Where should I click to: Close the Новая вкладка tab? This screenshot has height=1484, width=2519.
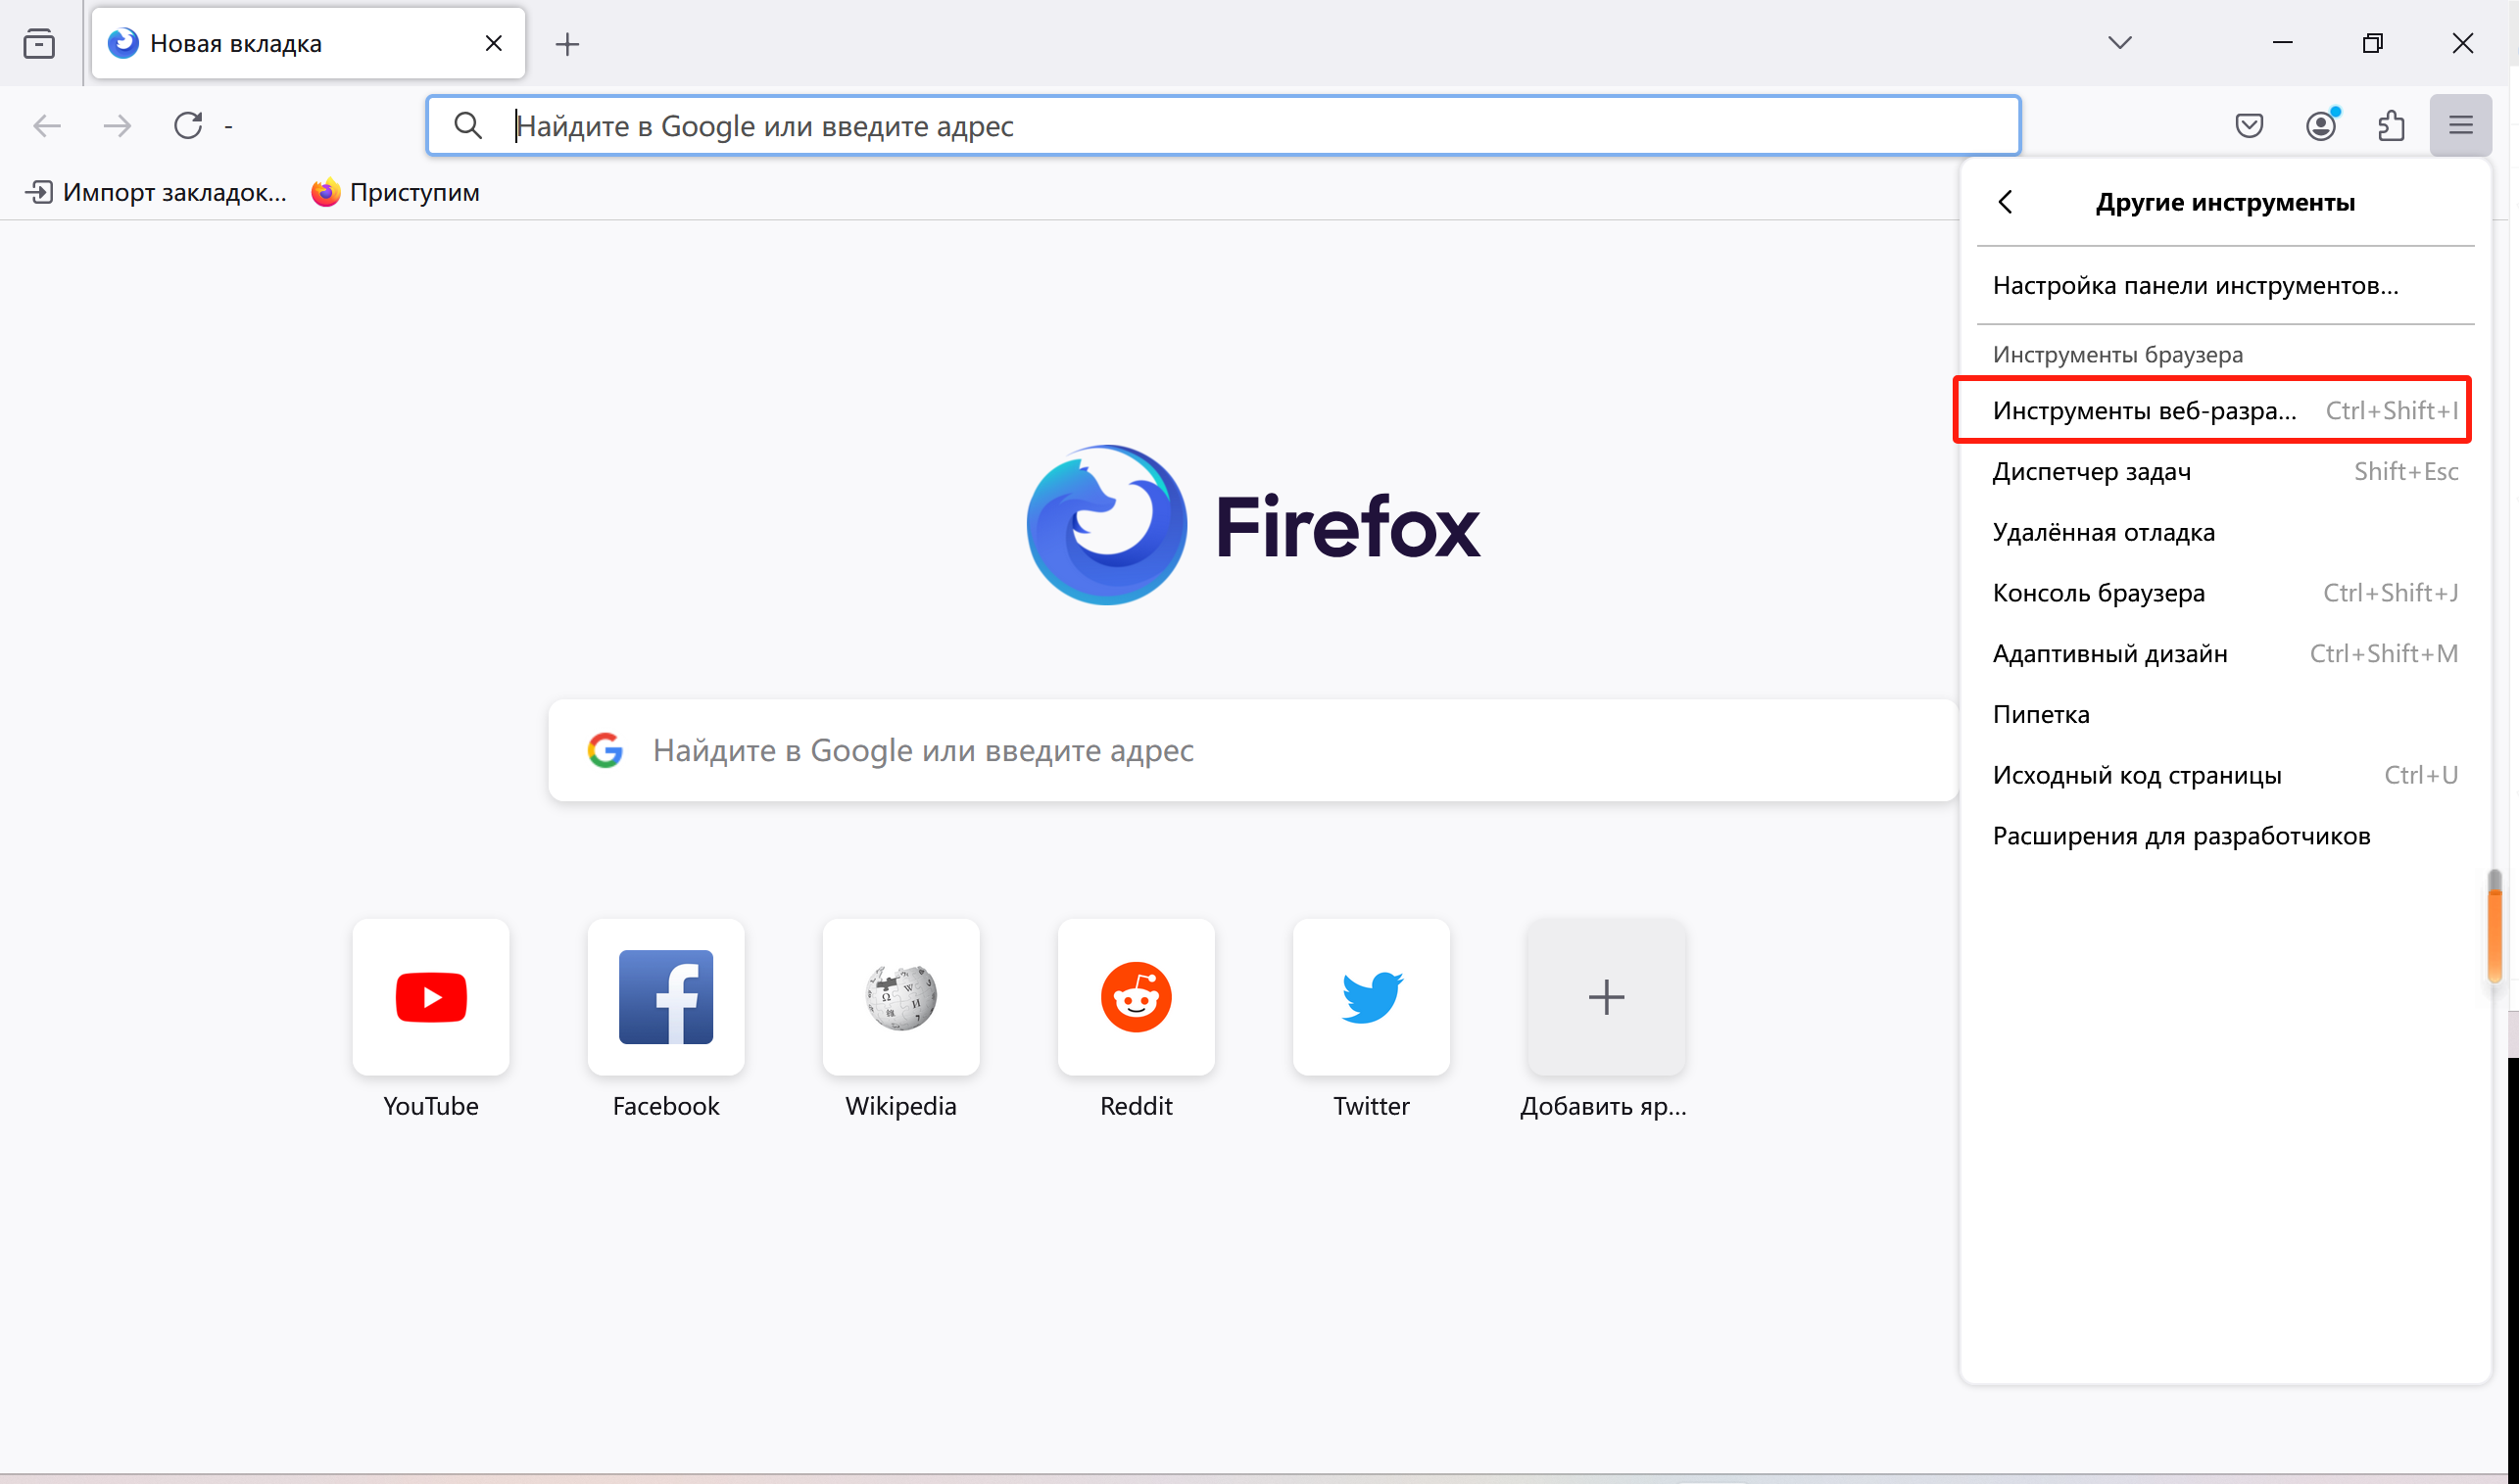[493, 43]
